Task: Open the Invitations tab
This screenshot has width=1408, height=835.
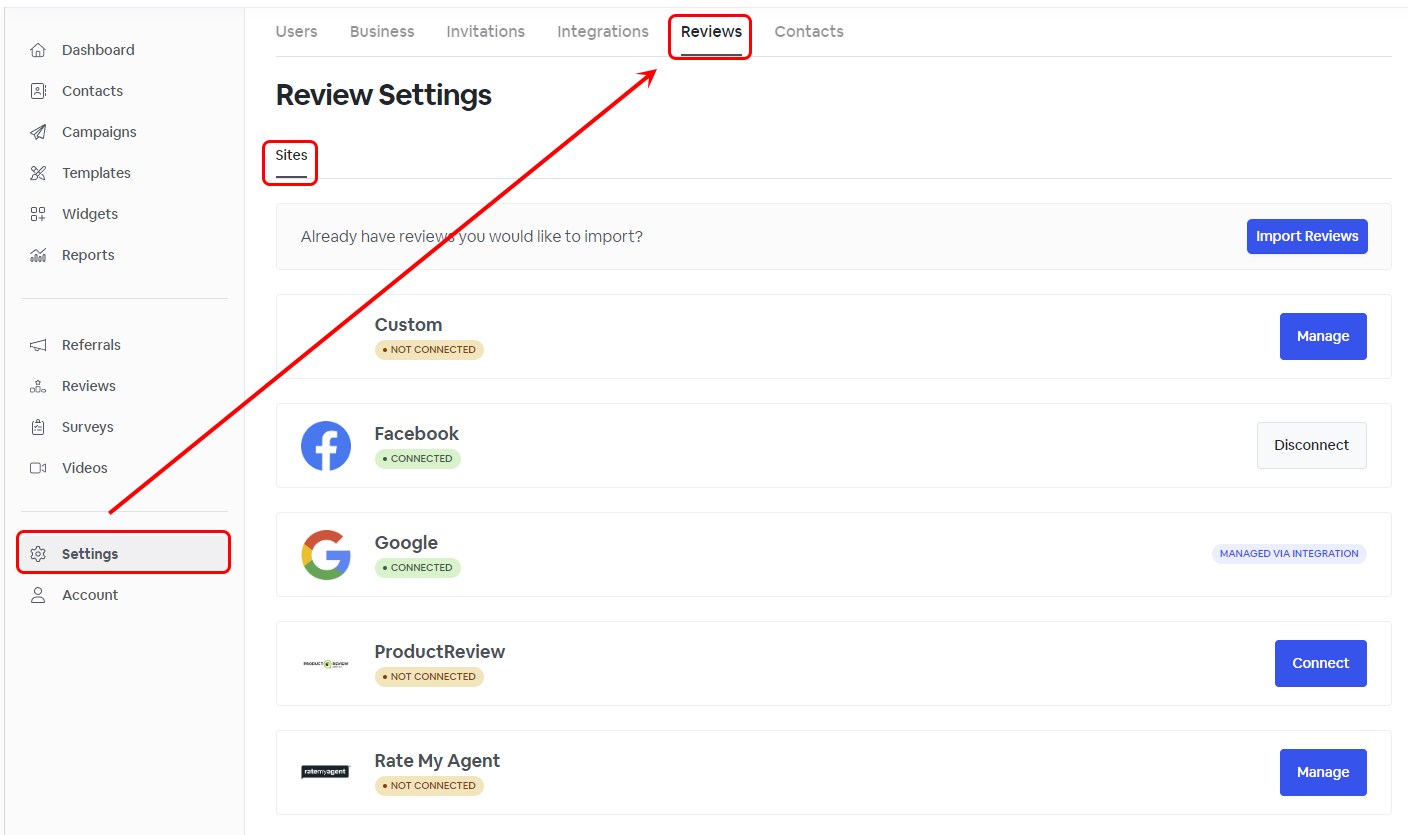Action: [485, 32]
